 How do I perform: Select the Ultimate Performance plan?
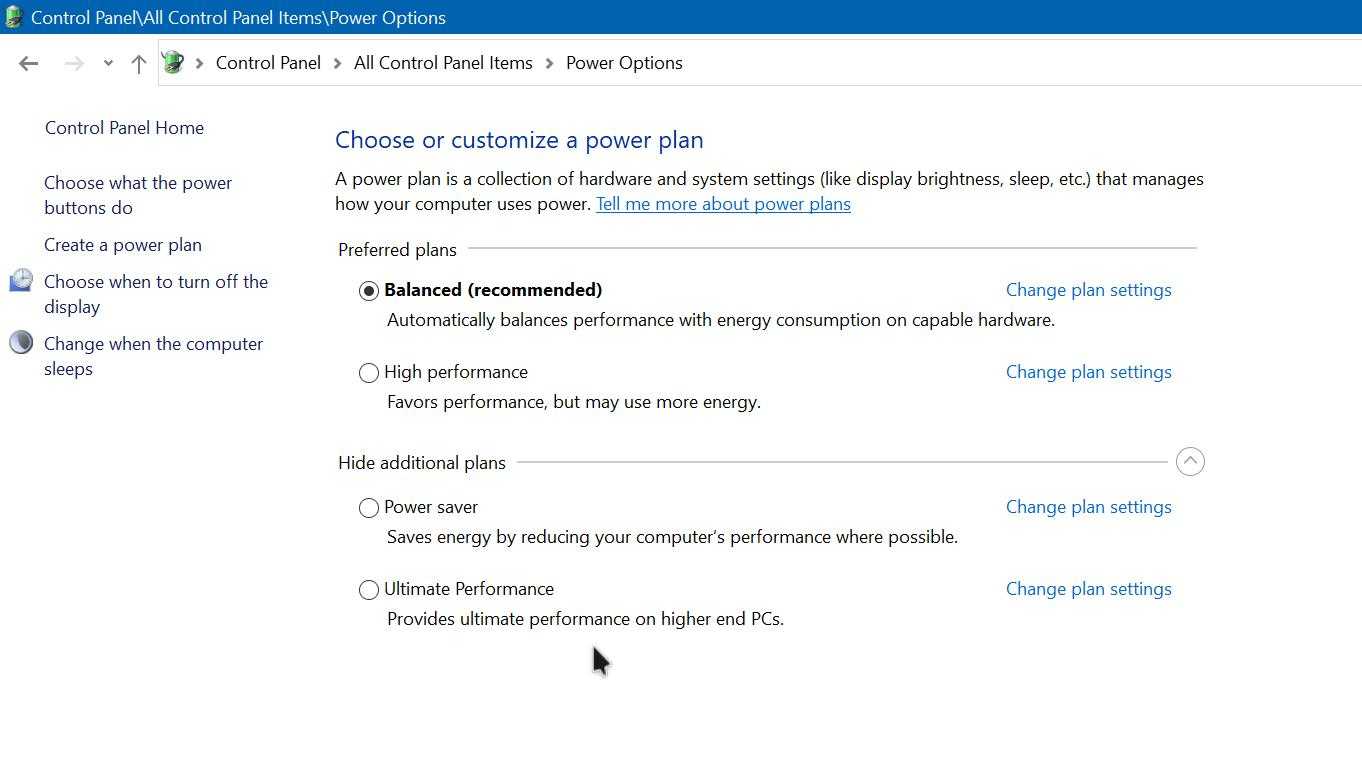click(369, 590)
